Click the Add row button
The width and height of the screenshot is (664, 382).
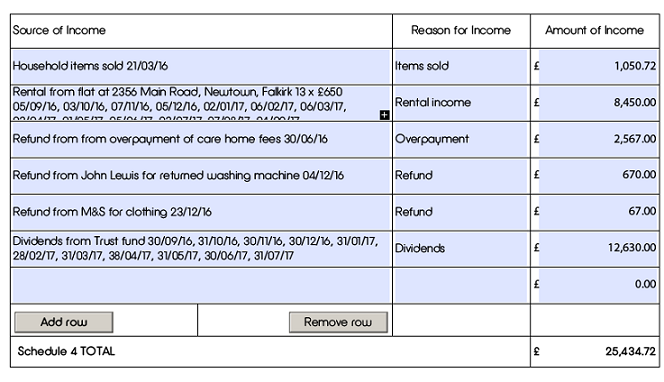click(x=64, y=322)
